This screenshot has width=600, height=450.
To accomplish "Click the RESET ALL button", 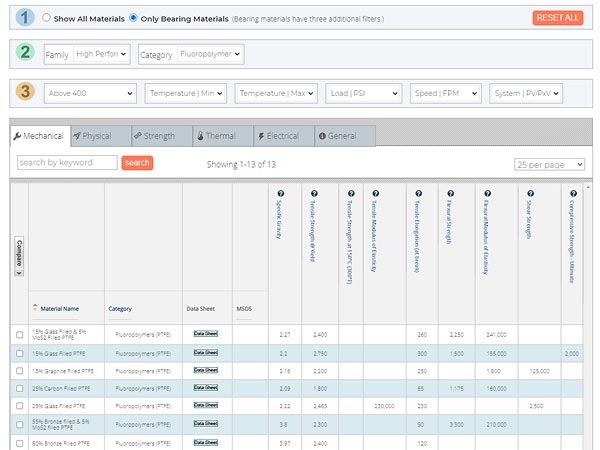I will [x=558, y=18].
